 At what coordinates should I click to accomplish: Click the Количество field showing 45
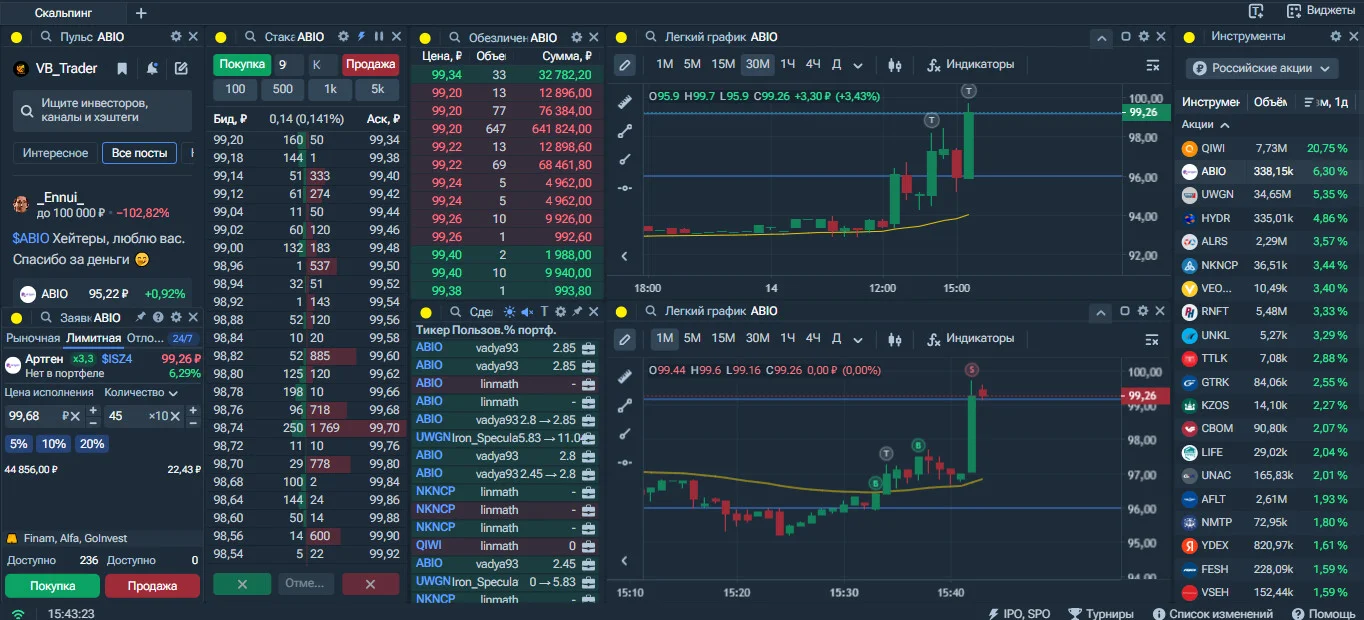(x=144, y=416)
